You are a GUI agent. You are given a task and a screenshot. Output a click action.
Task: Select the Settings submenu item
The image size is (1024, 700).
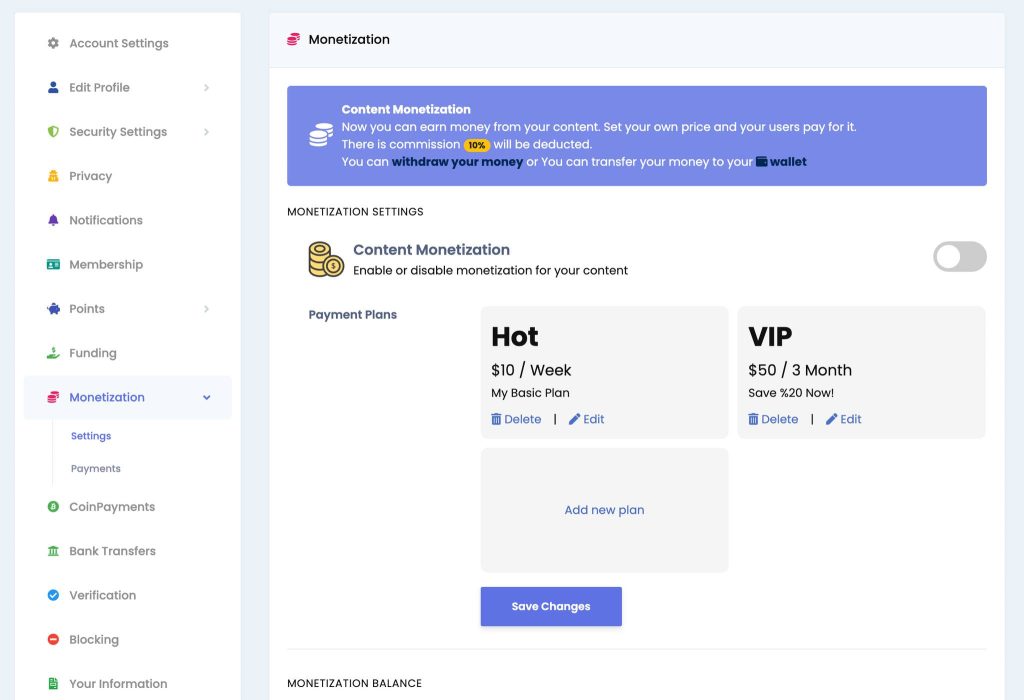[91, 436]
